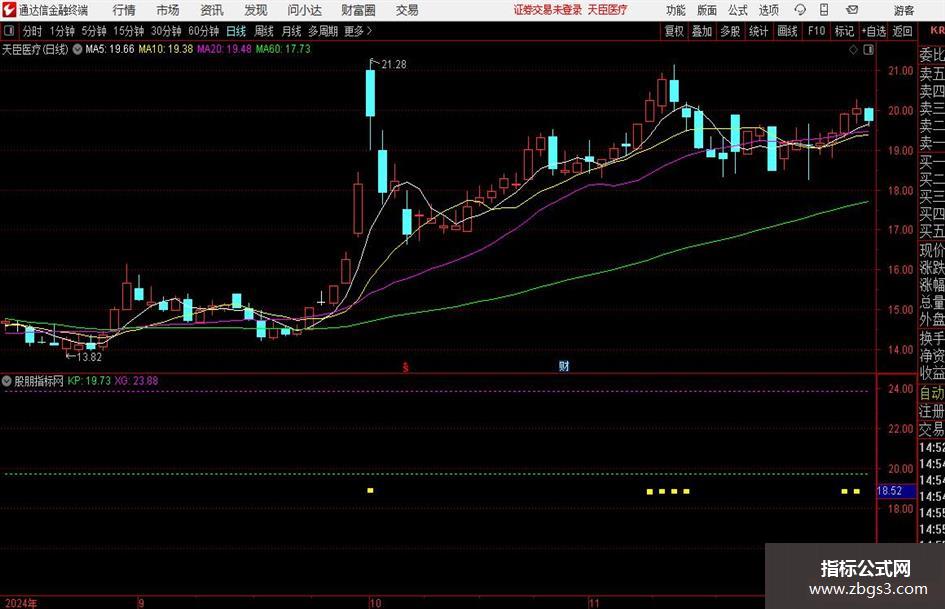Click the 通达信 red logo icon

[x=9, y=10]
